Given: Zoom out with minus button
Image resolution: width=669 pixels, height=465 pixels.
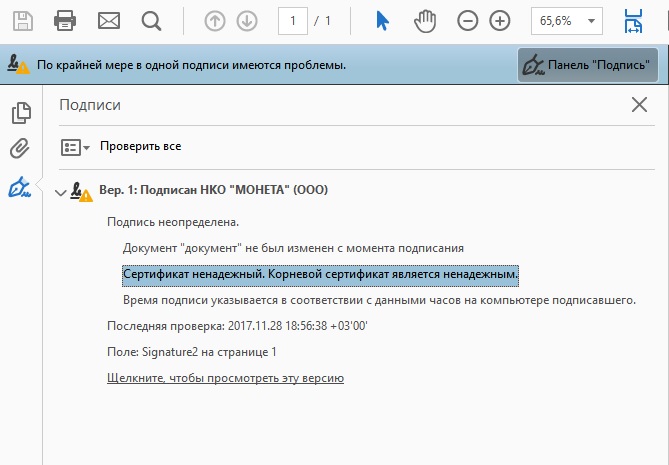Looking at the screenshot, I should [467, 20].
